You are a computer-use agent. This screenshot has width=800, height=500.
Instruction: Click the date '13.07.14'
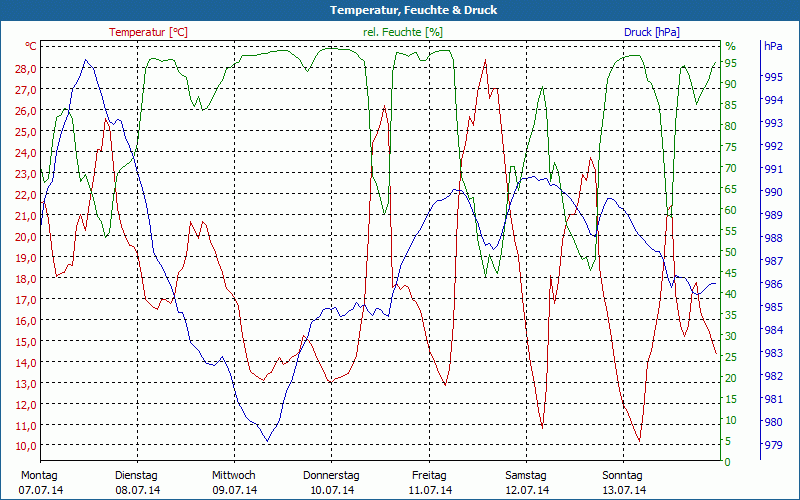coord(623,490)
